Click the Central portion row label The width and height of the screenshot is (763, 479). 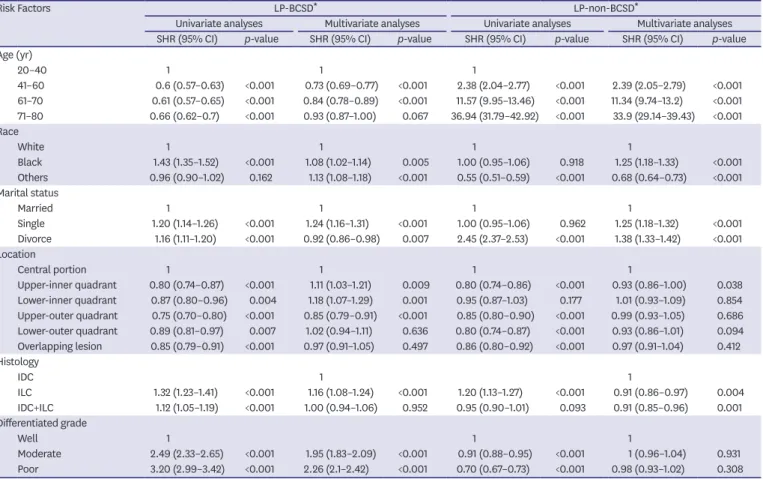click(52, 270)
